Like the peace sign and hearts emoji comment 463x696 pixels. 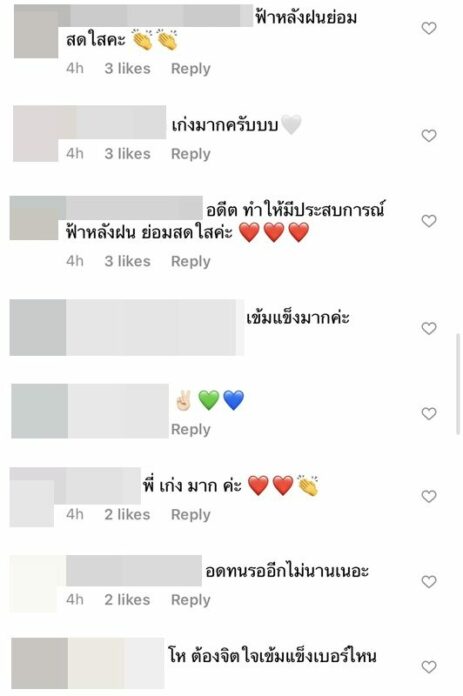tap(428, 414)
